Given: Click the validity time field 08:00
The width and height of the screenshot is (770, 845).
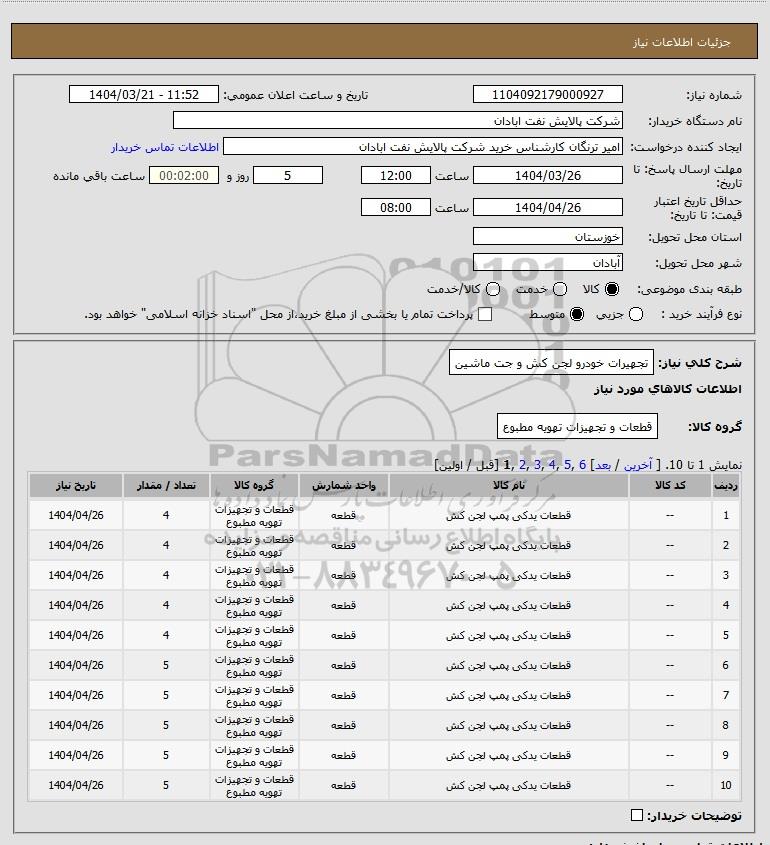Looking at the screenshot, I should (x=396, y=207).
